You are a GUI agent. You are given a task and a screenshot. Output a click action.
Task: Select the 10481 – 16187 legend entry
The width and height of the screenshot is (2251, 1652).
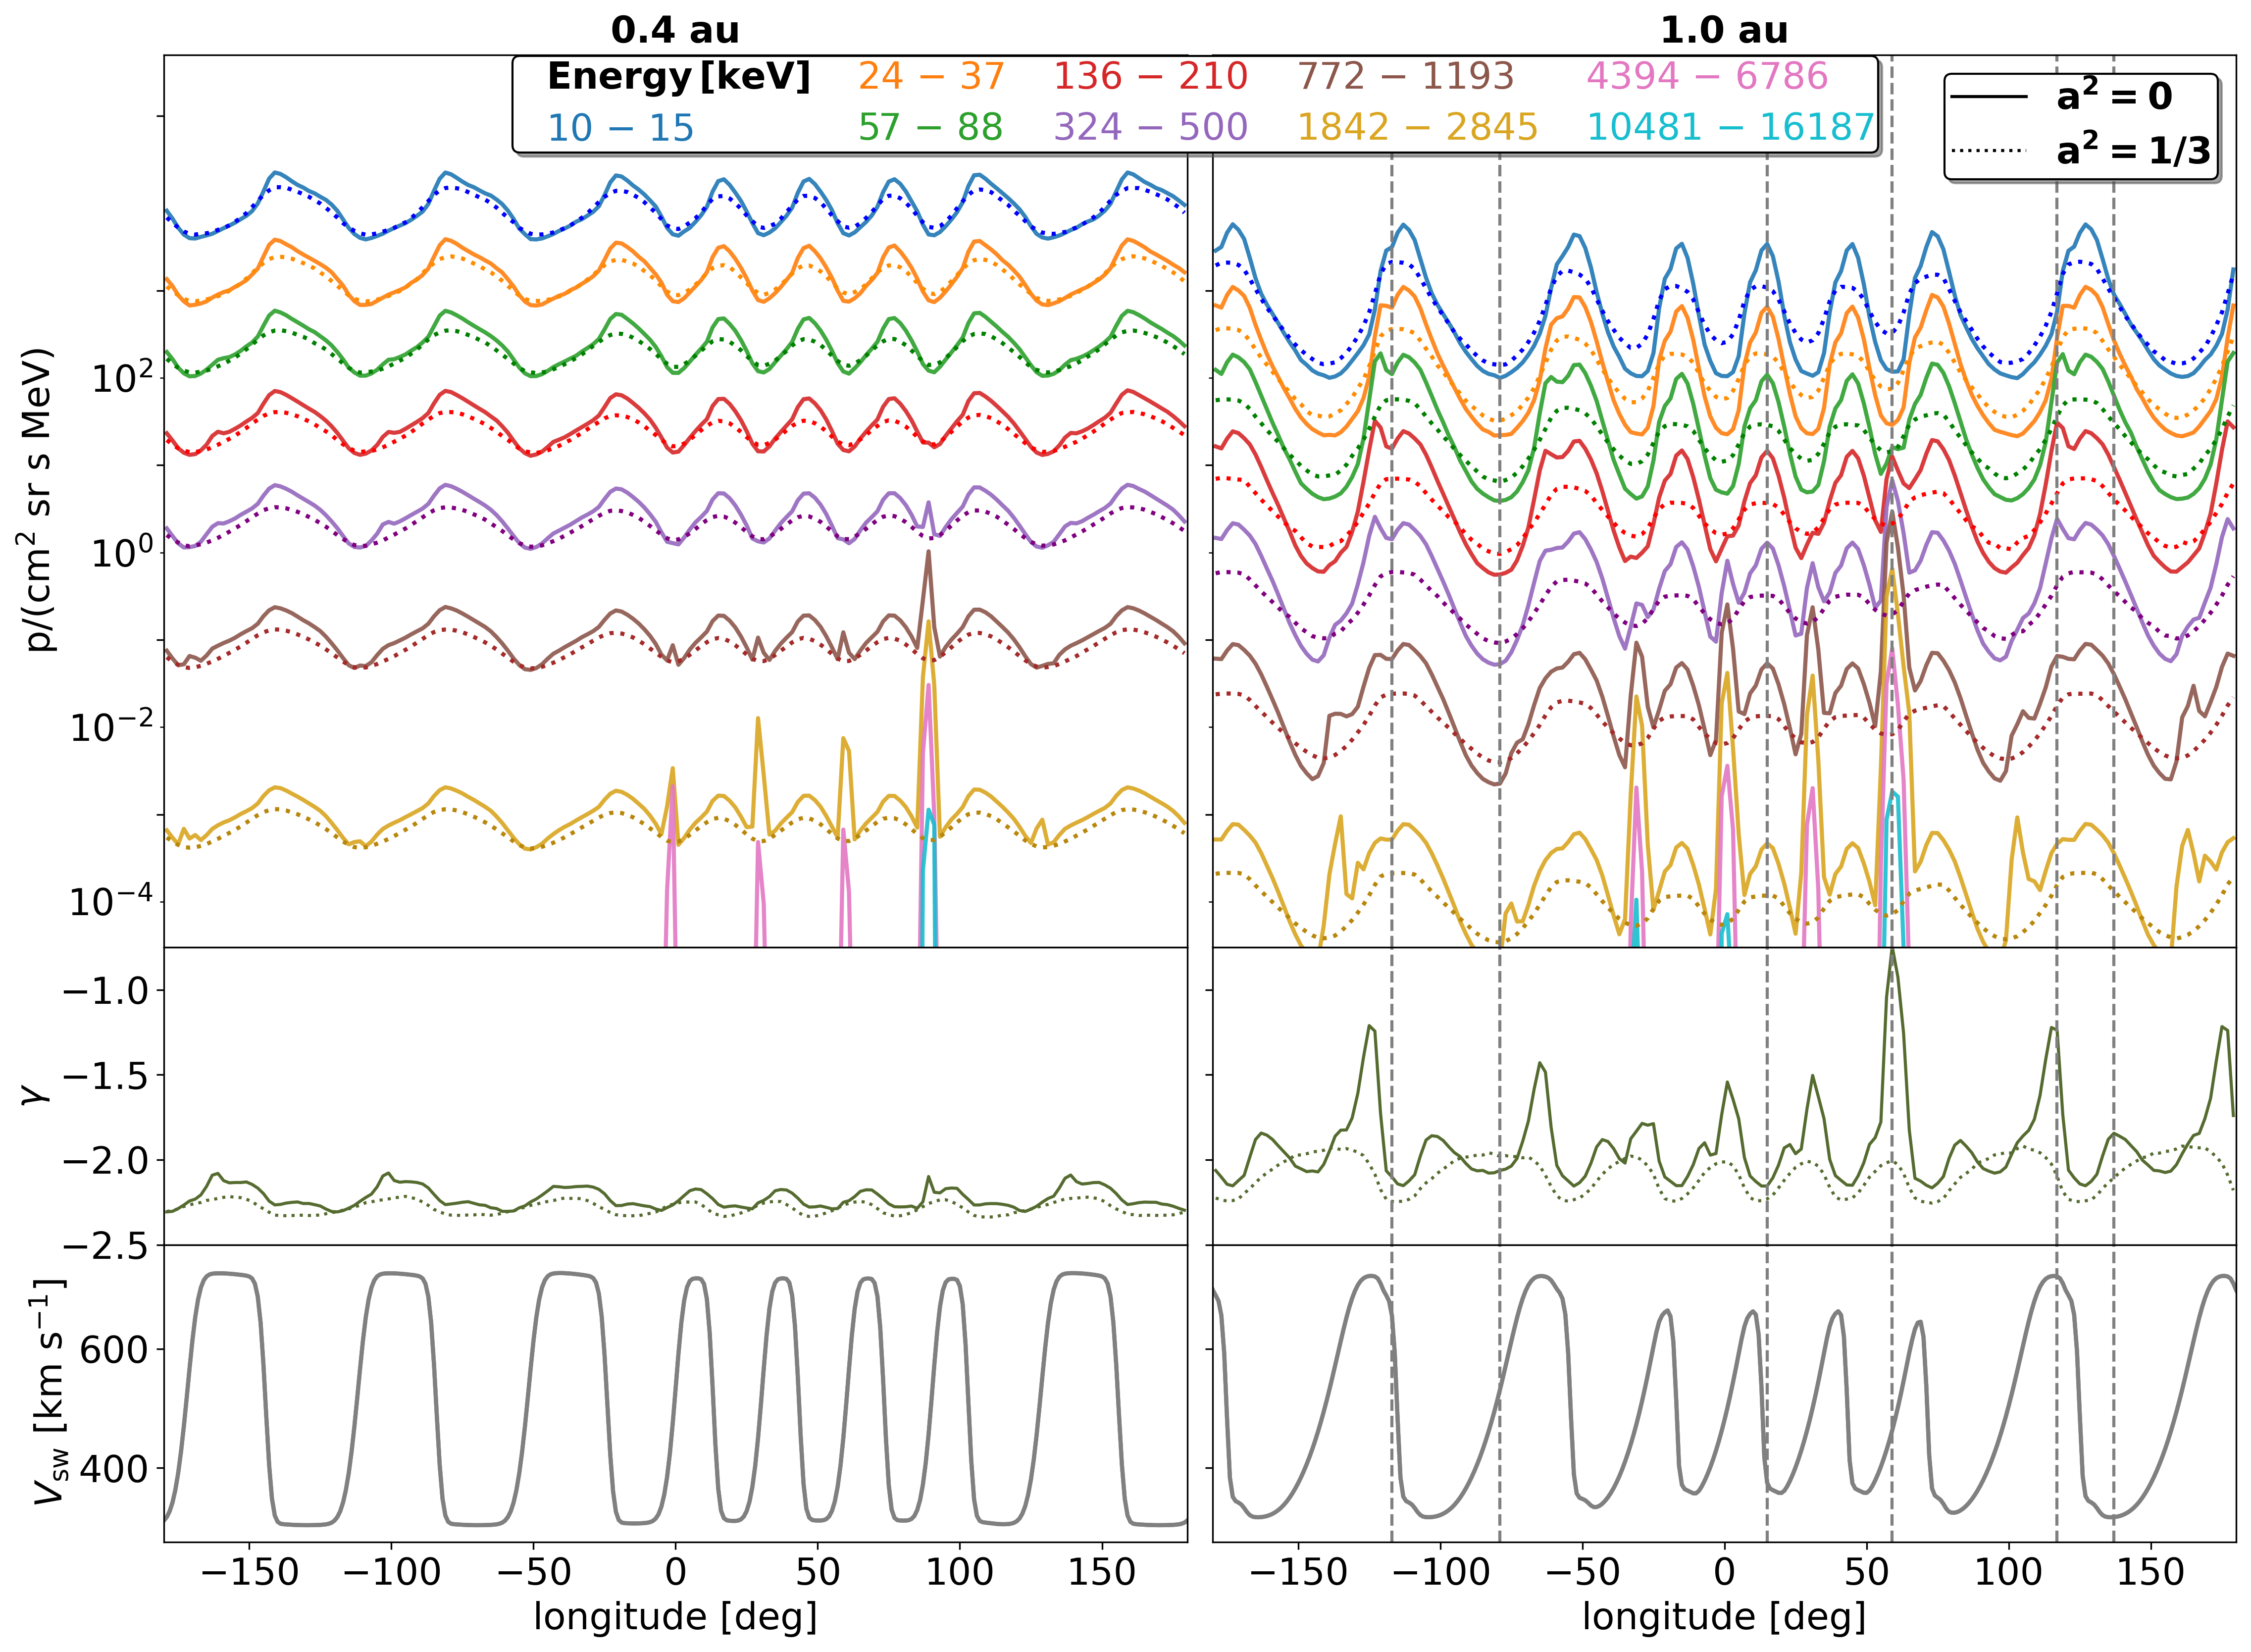click(1730, 128)
